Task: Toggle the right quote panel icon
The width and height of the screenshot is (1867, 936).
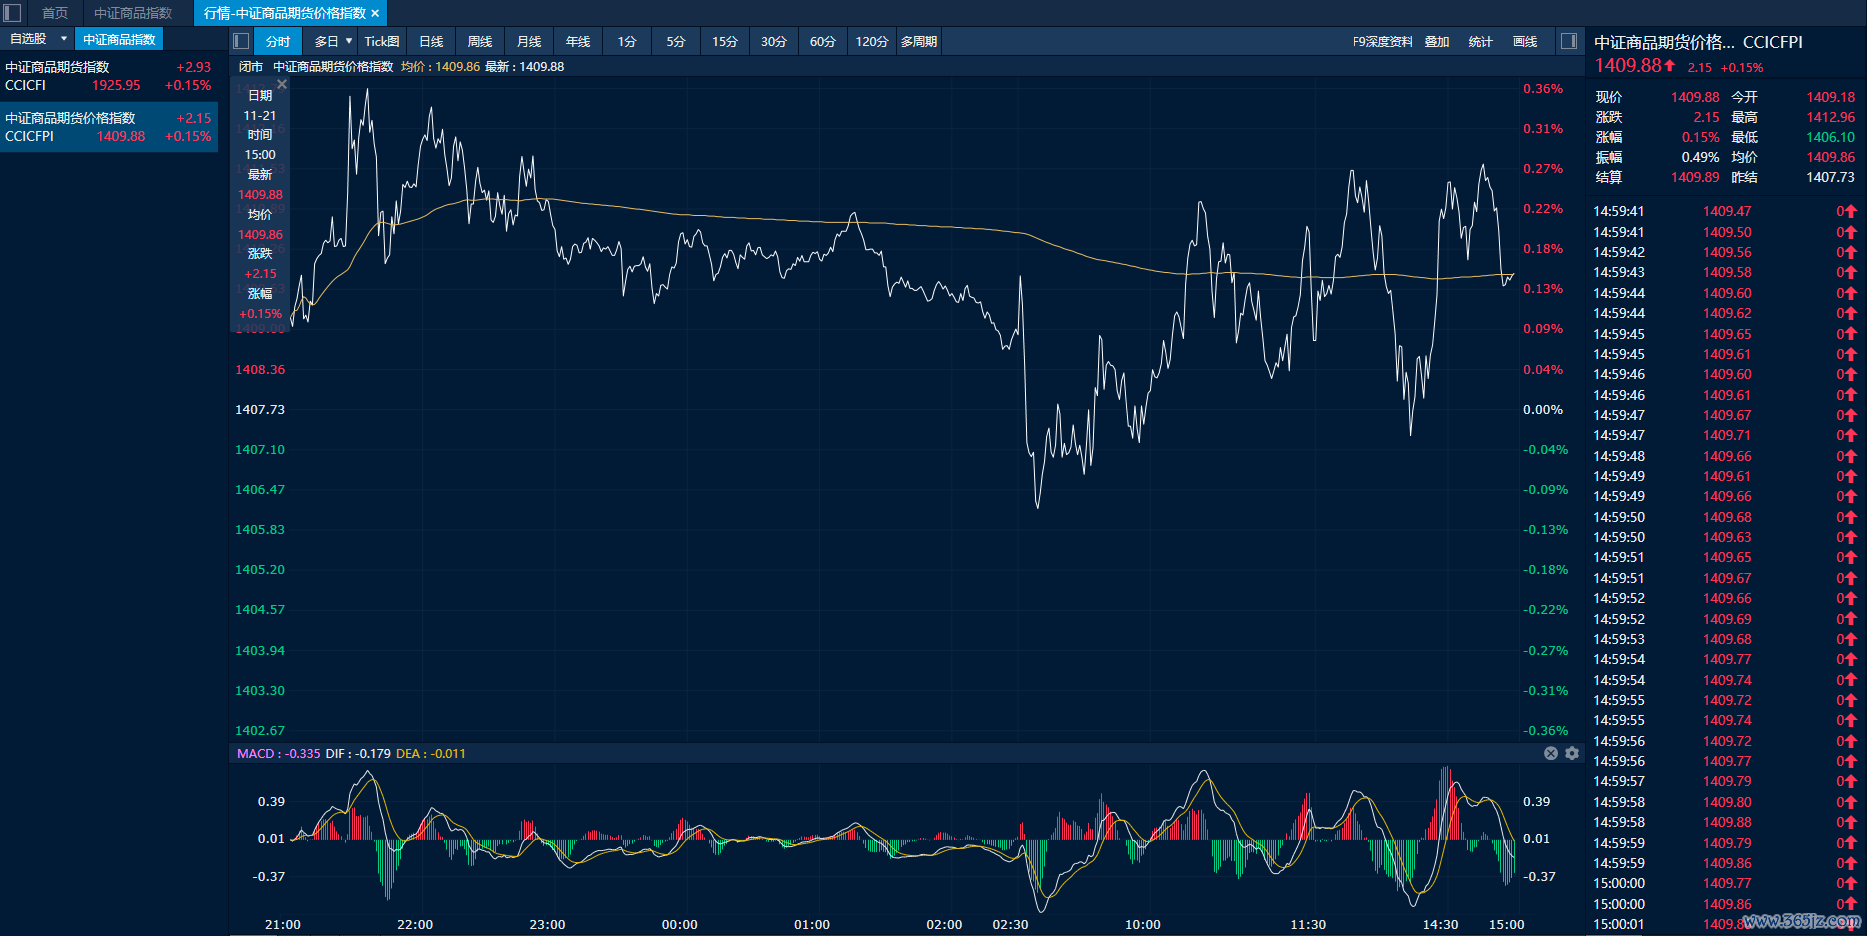Action: coord(1569,41)
